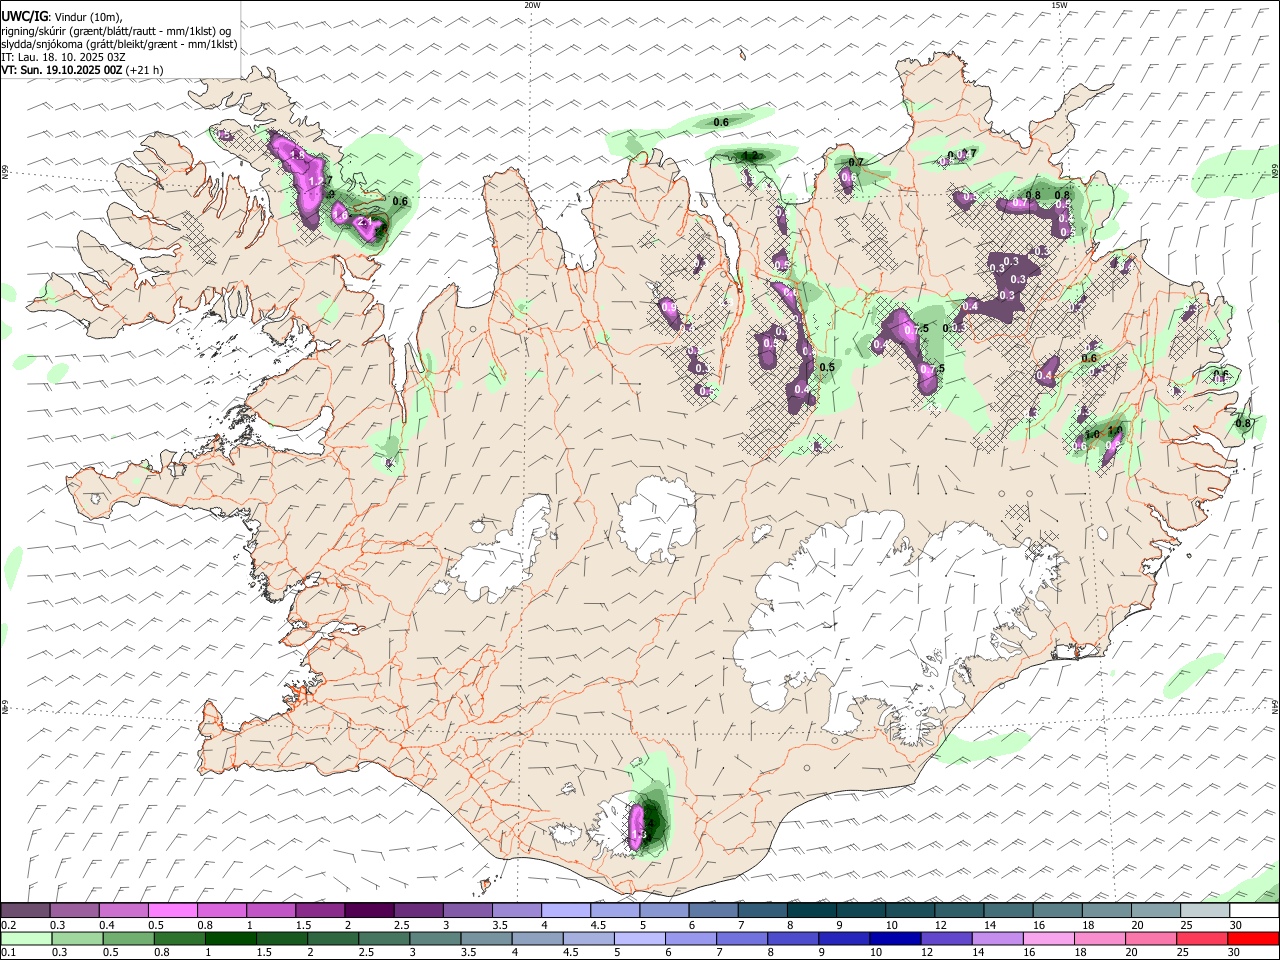Screen dimensions: 1280x960
Task: Pick the pale grey 25 swatch in the top legend row
Action: click(x=1204, y=911)
